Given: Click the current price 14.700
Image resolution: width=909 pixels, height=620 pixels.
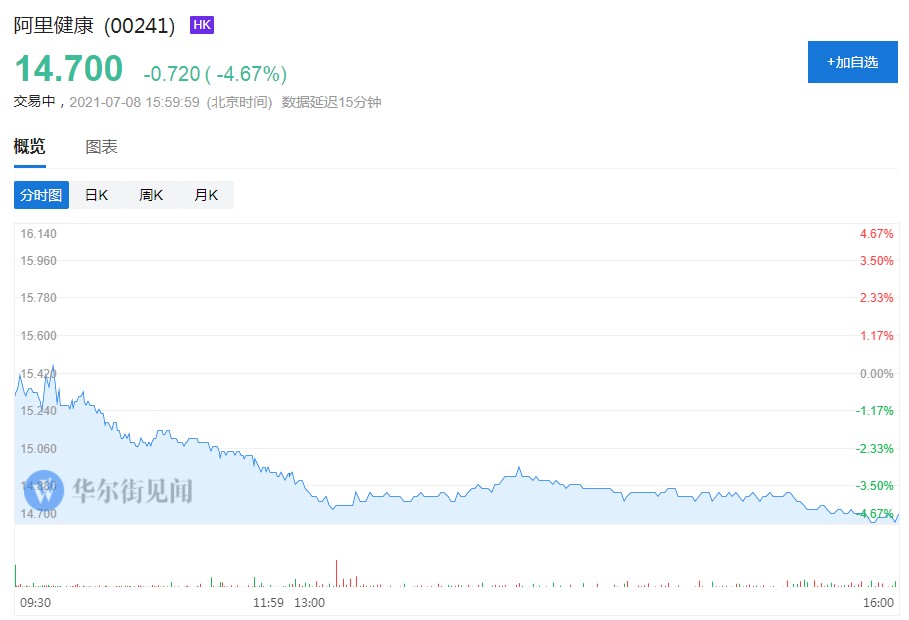Looking at the screenshot, I should [x=68, y=69].
